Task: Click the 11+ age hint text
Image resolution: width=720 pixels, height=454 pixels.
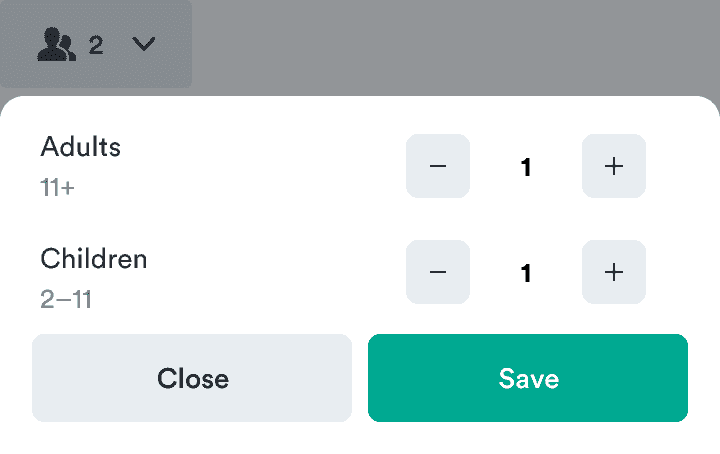Action: pos(58,187)
